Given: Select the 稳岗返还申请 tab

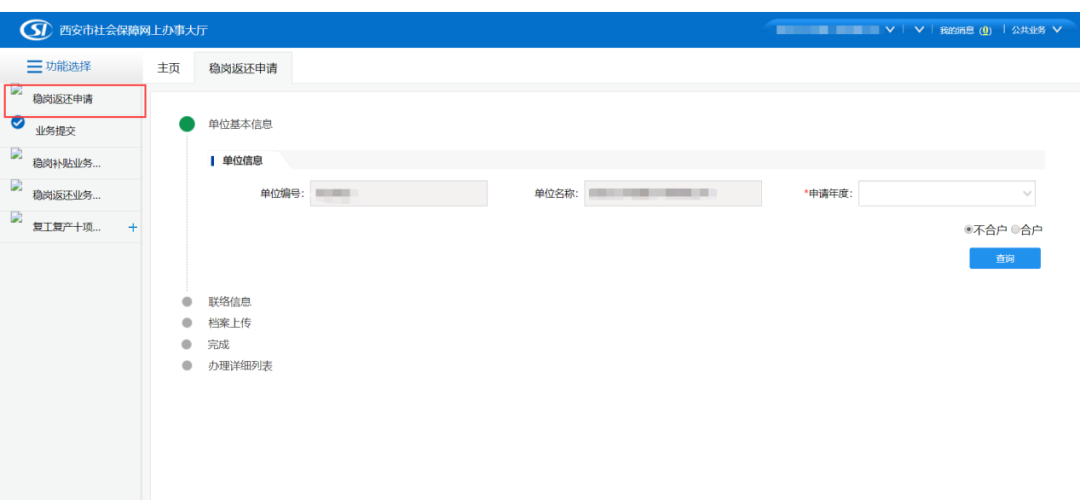Looking at the screenshot, I should (x=243, y=68).
